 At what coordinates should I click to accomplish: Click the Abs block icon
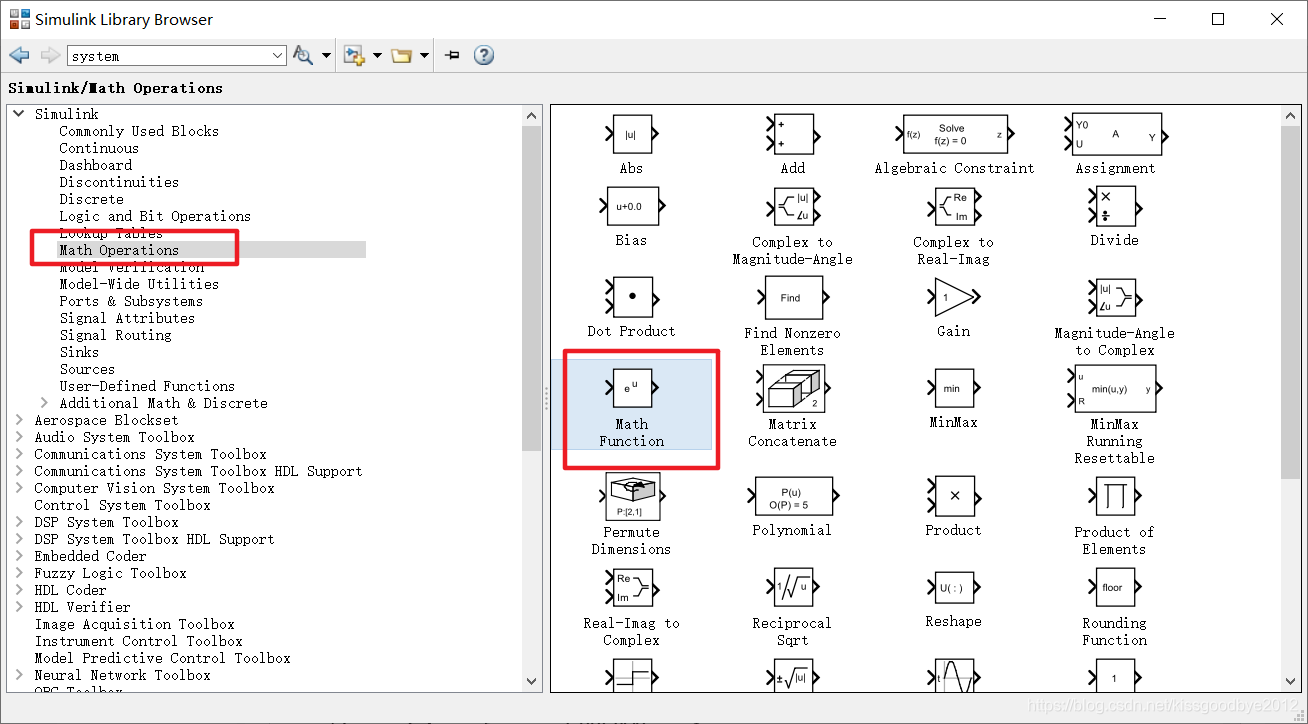(x=631, y=135)
